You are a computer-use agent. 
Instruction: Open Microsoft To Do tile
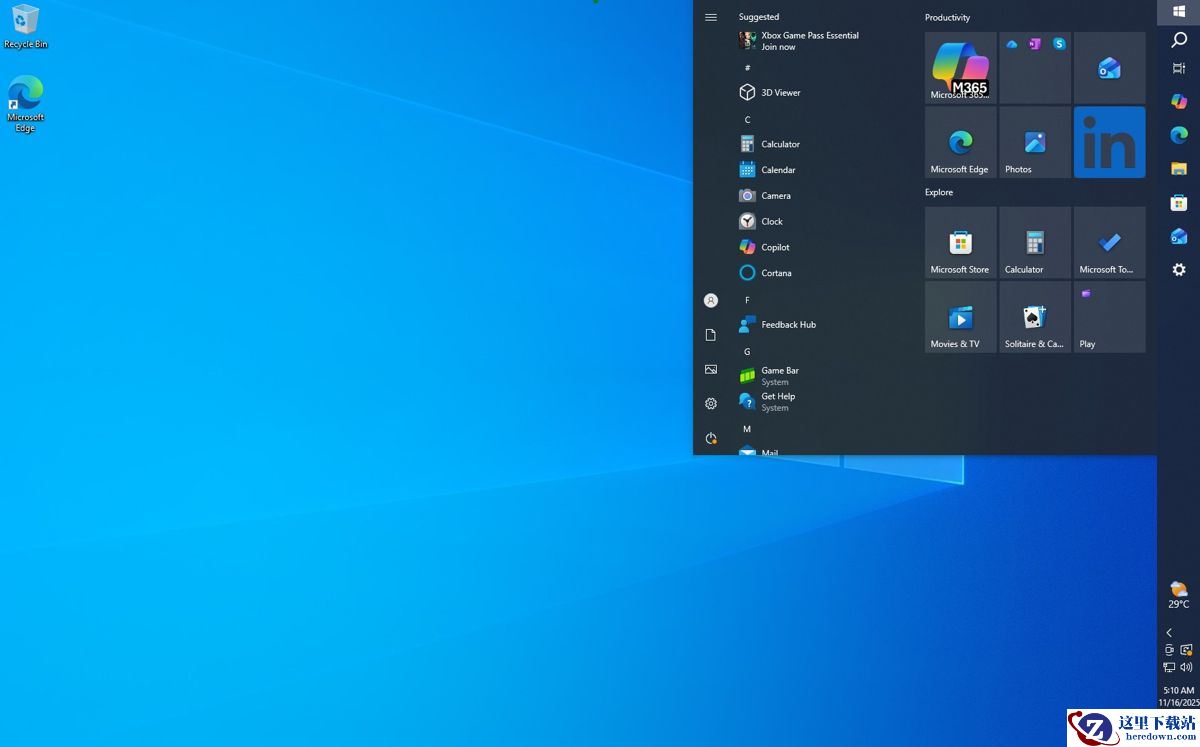[1109, 242]
